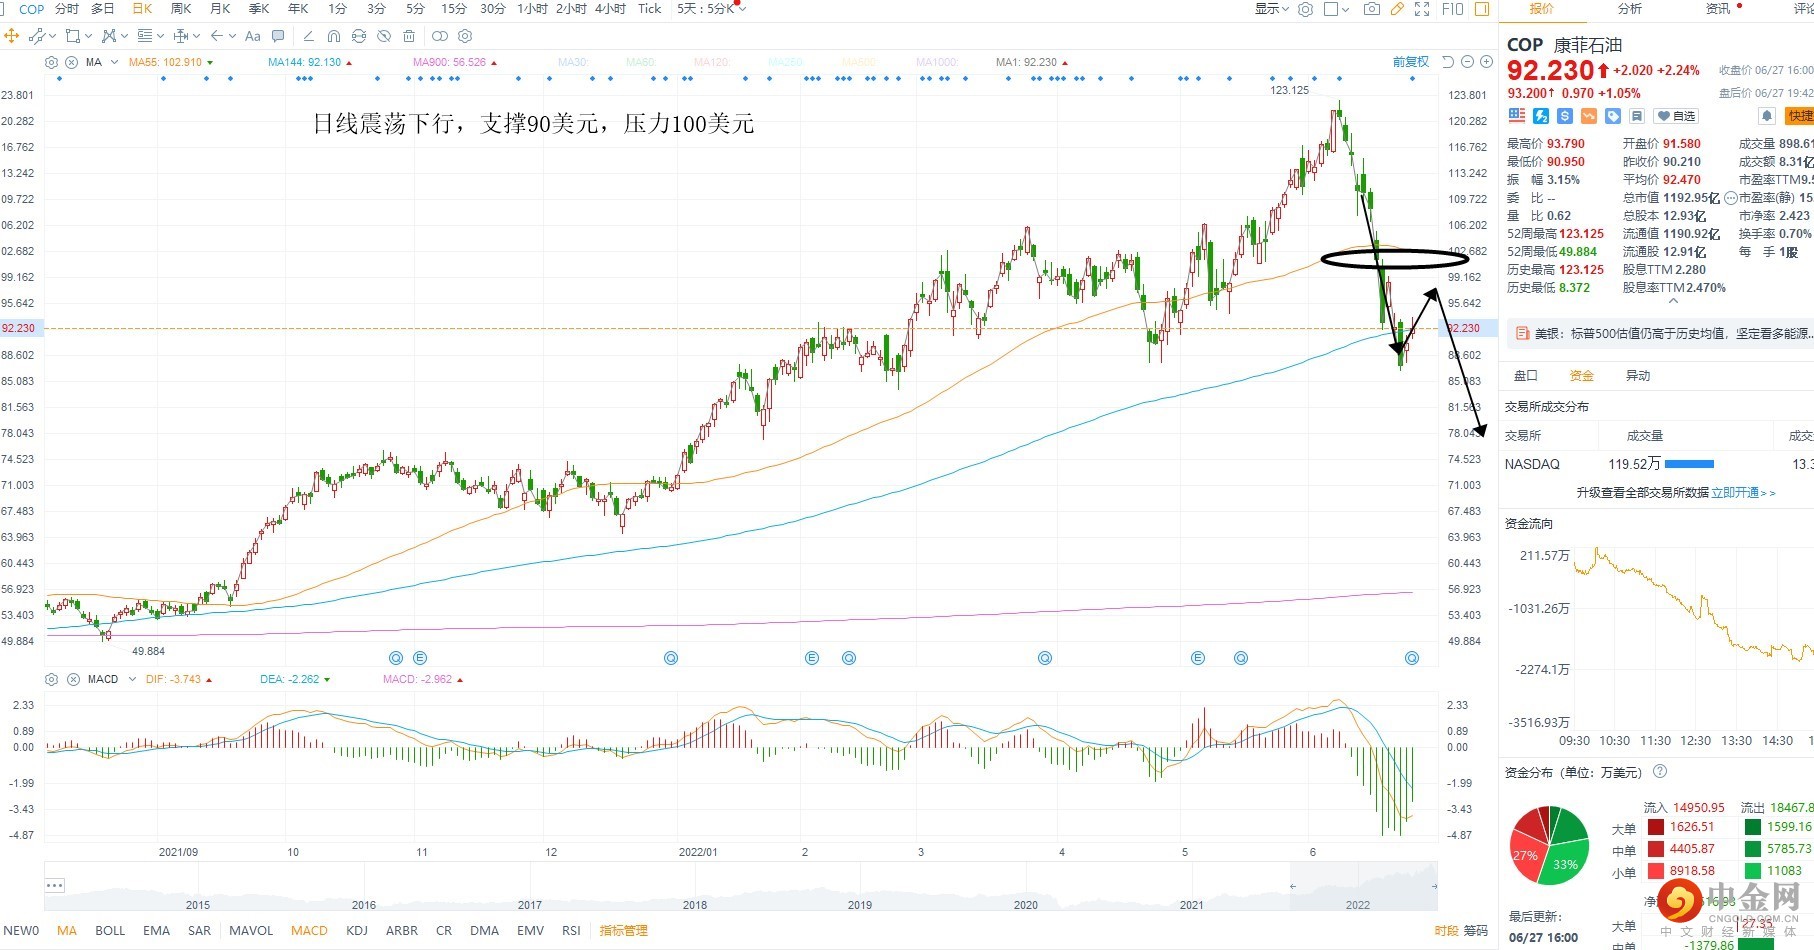Select the BOLL indicator
This screenshot has width=1814, height=950.
click(110, 931)
